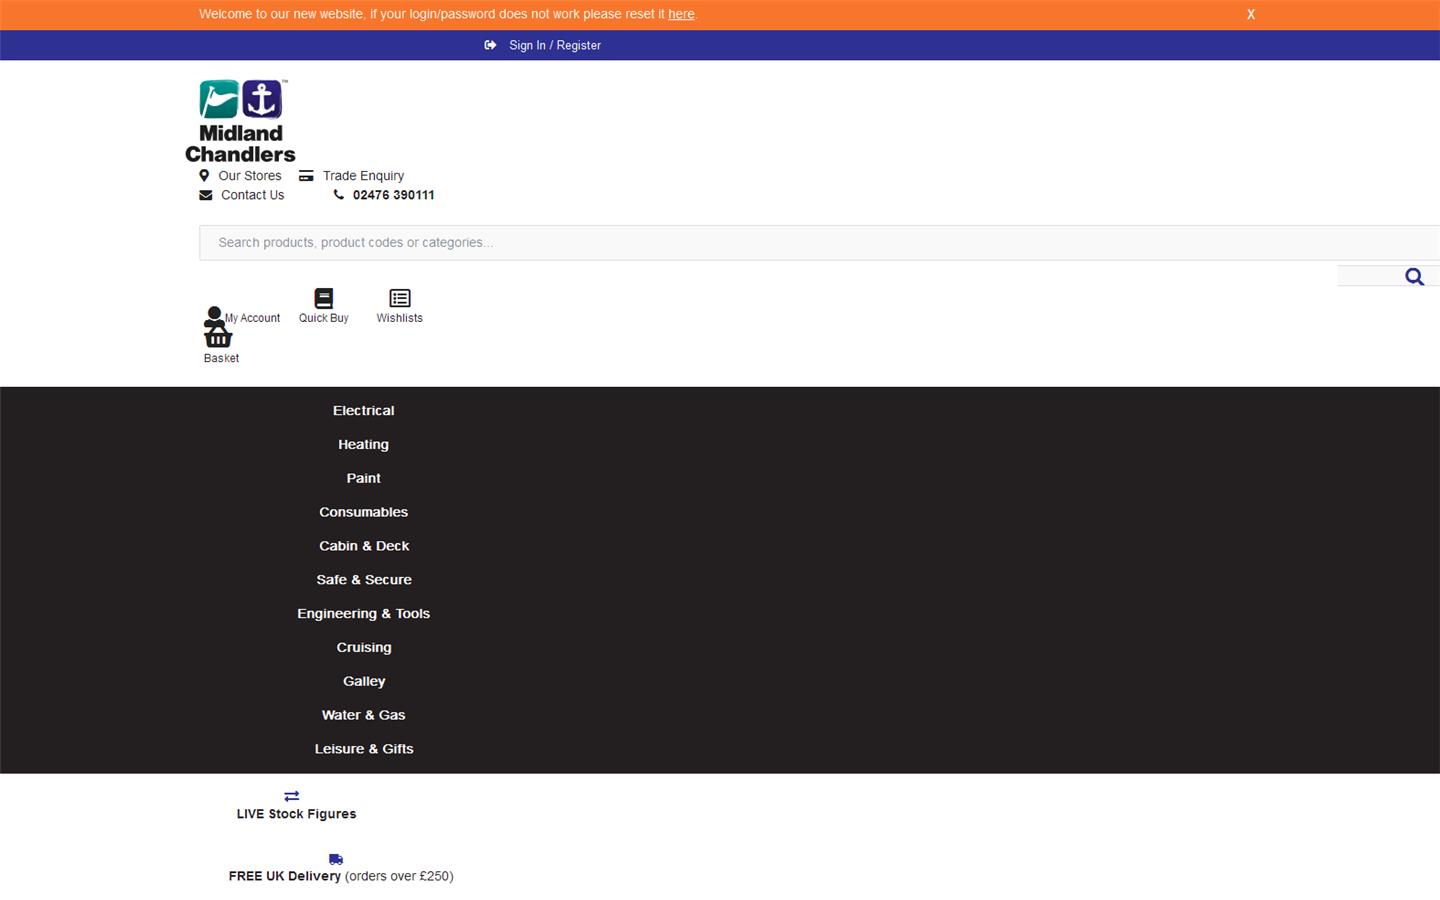The height and width of the screenshot is (900, 1440).
Task: Open the Quick Buy book icon
Action: (x=323, y=298)
